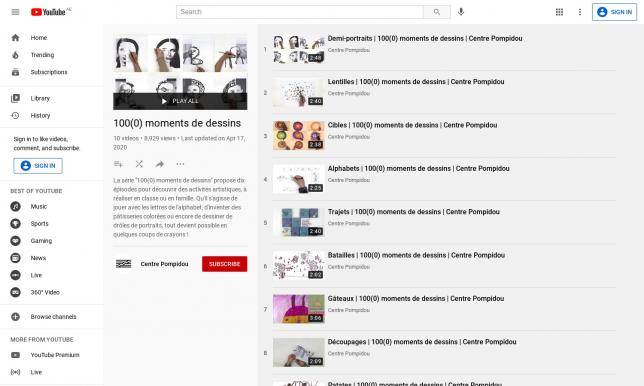Click Demi-portraits video title
644x386 pixels.
click(425, 39)
